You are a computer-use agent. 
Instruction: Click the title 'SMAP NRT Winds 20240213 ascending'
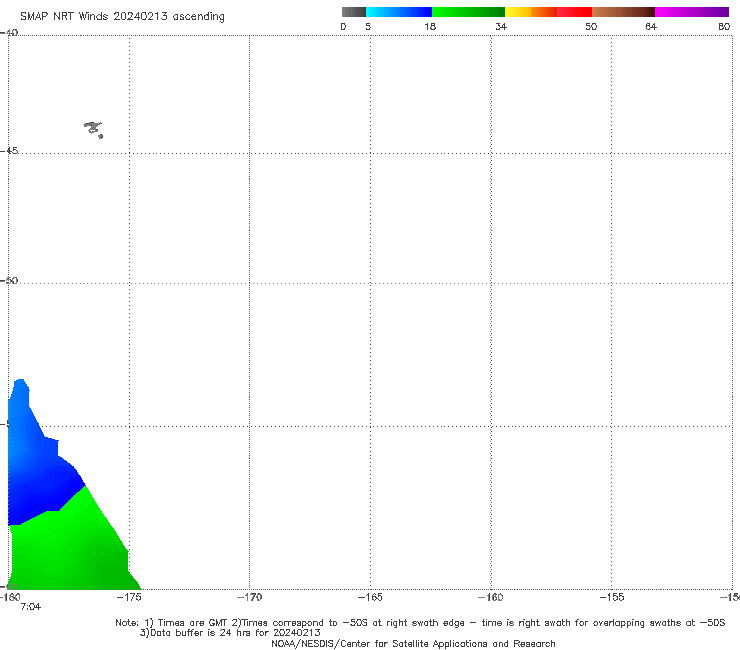[x=122, y=16]
